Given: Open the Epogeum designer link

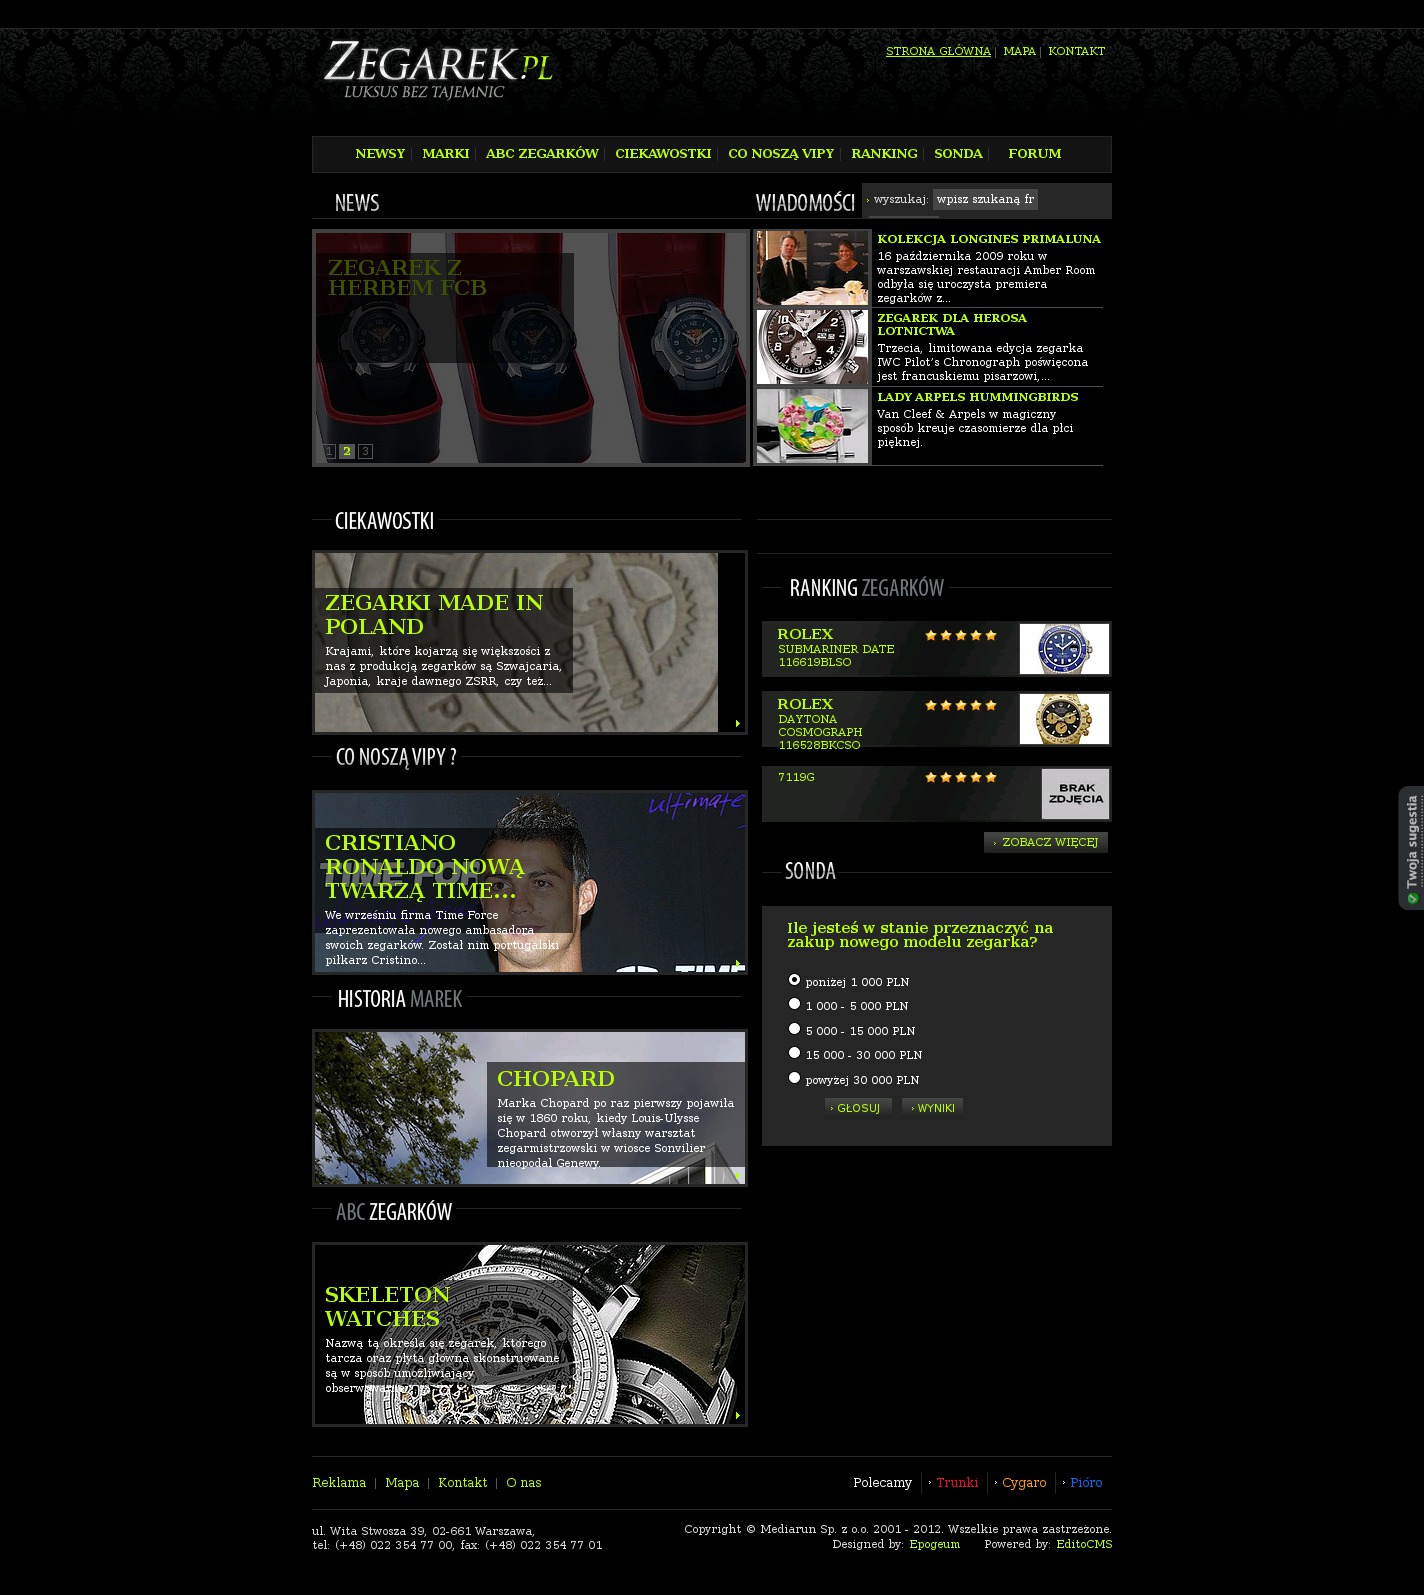Looking at the screenshot, I should tap(934, 1545).
